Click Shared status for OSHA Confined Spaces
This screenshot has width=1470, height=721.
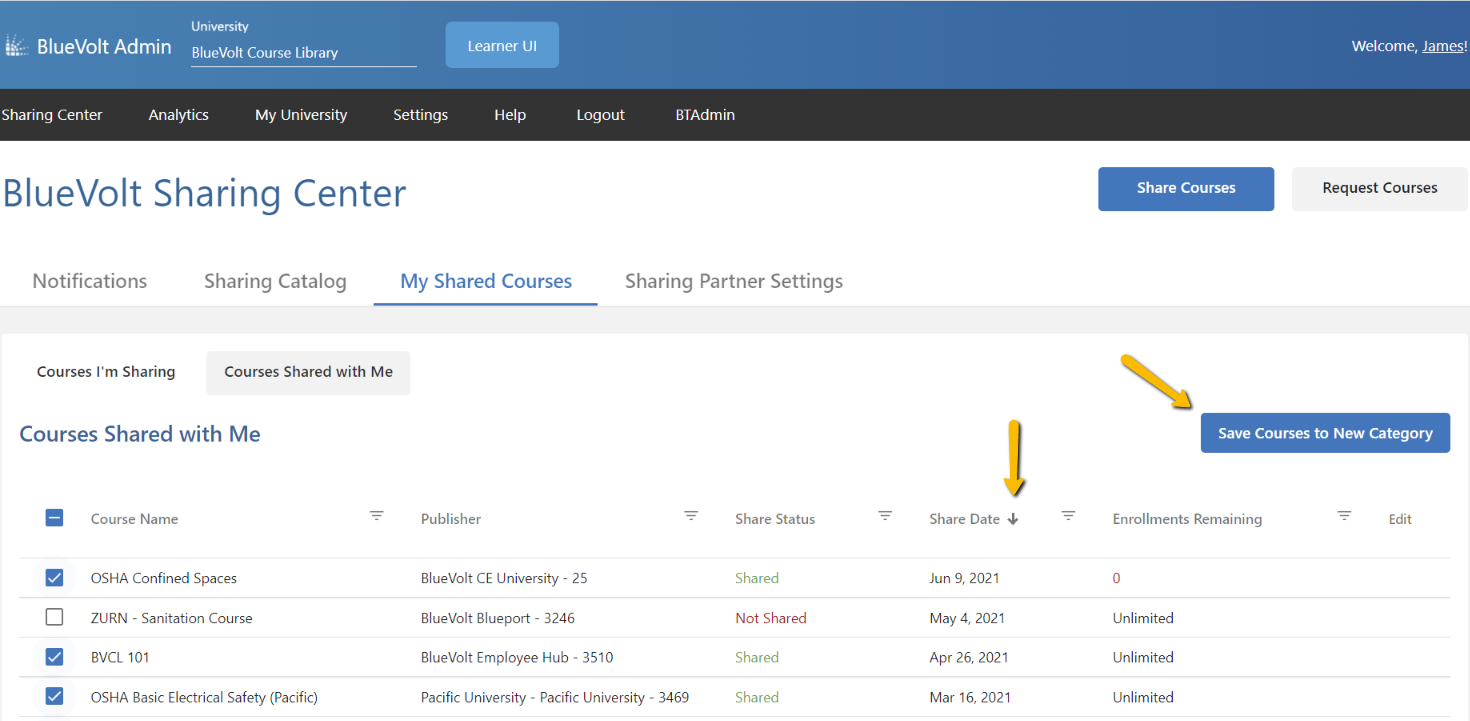pyautogui.click(x=757, y=578)
